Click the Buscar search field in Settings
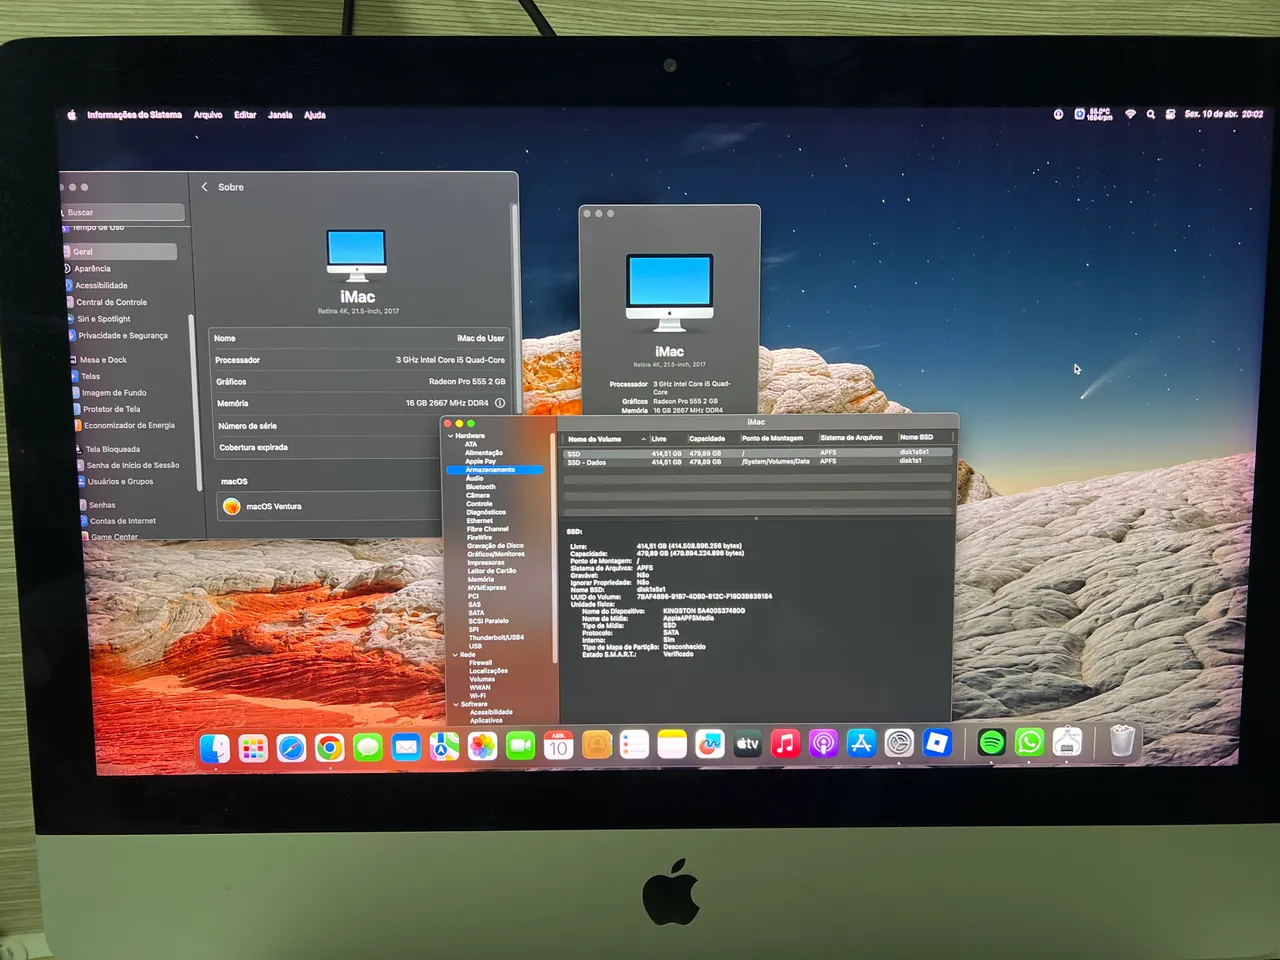Screen dimensions: 1280x960 click(x=123, y=212)
